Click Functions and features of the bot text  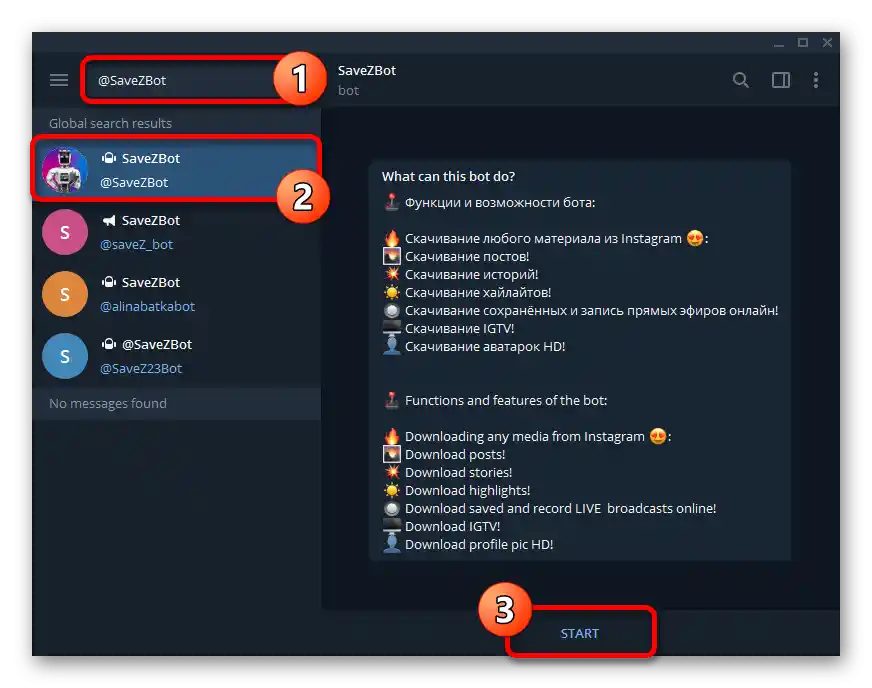[506, 400]
